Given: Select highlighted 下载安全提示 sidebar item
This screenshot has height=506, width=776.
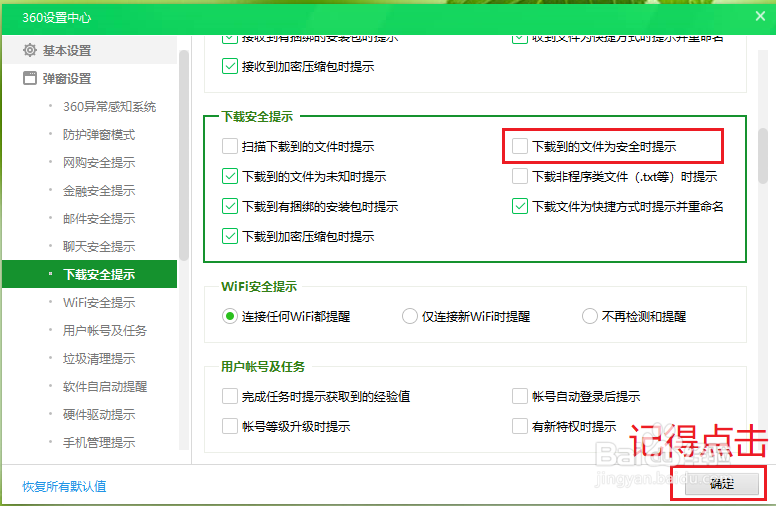Looking at the screenshot, I should [x=90, y=274].
